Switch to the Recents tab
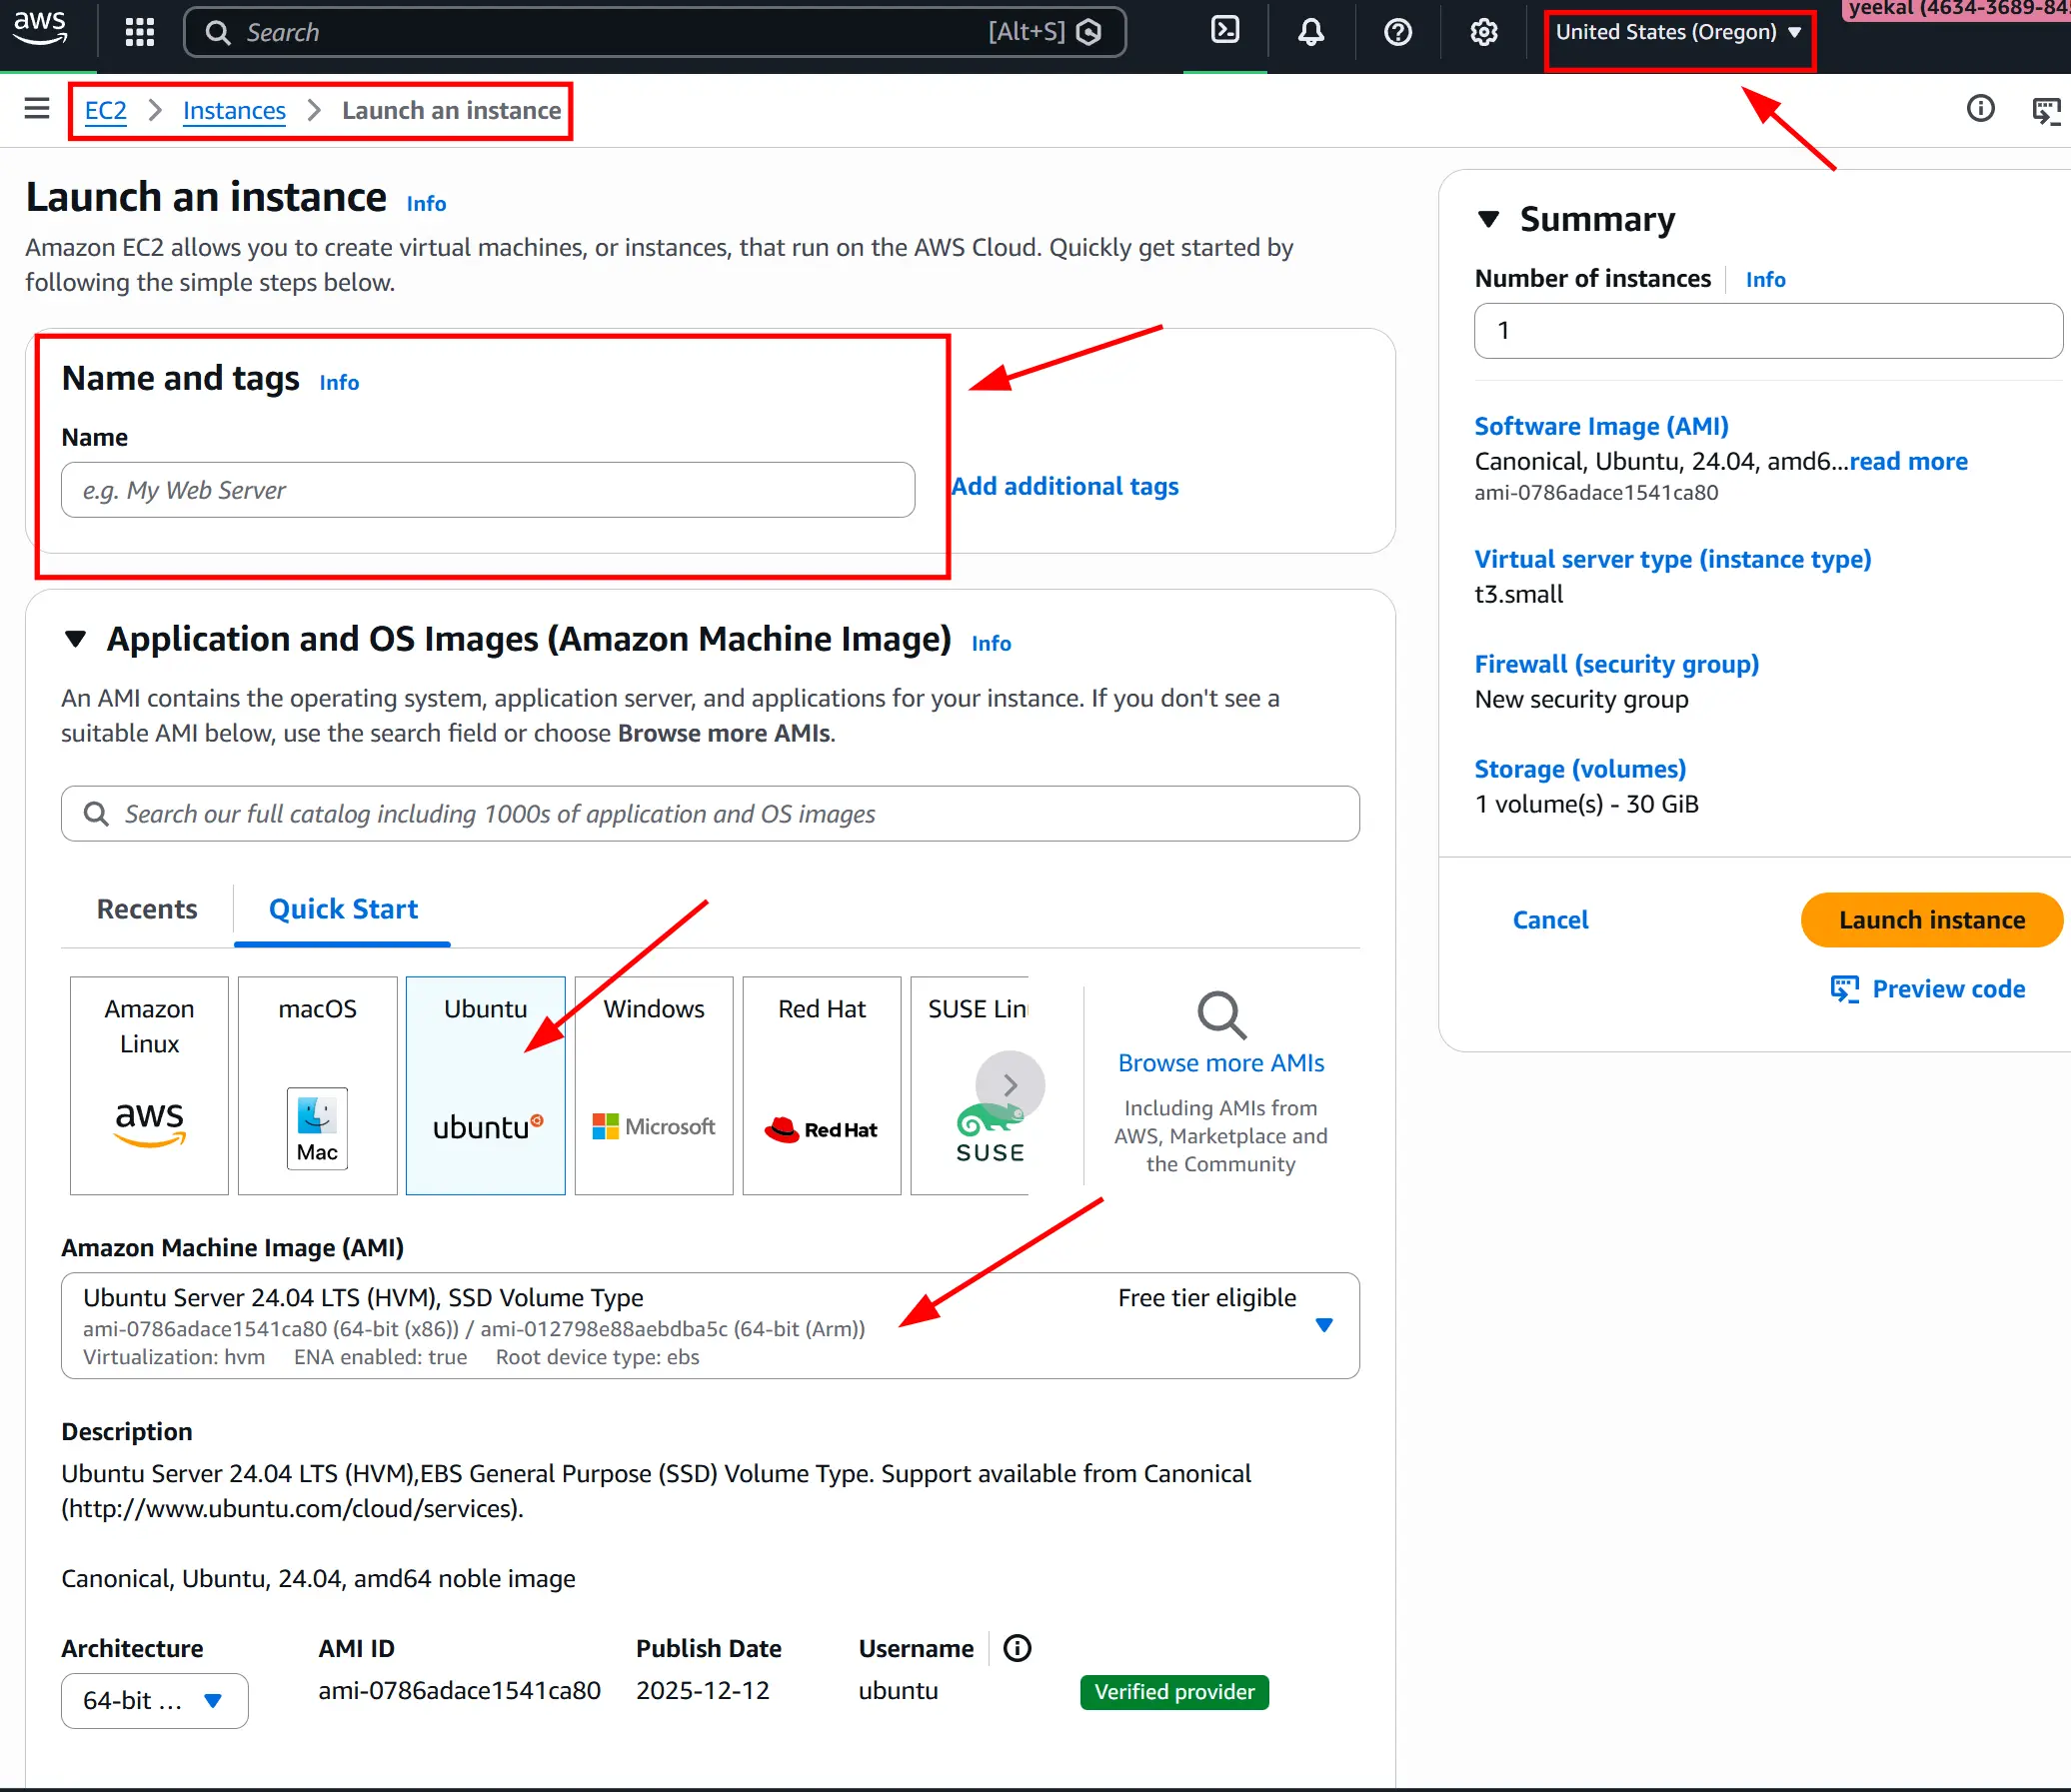This screenshot has height=1792, width=2071. pos(147,908)
